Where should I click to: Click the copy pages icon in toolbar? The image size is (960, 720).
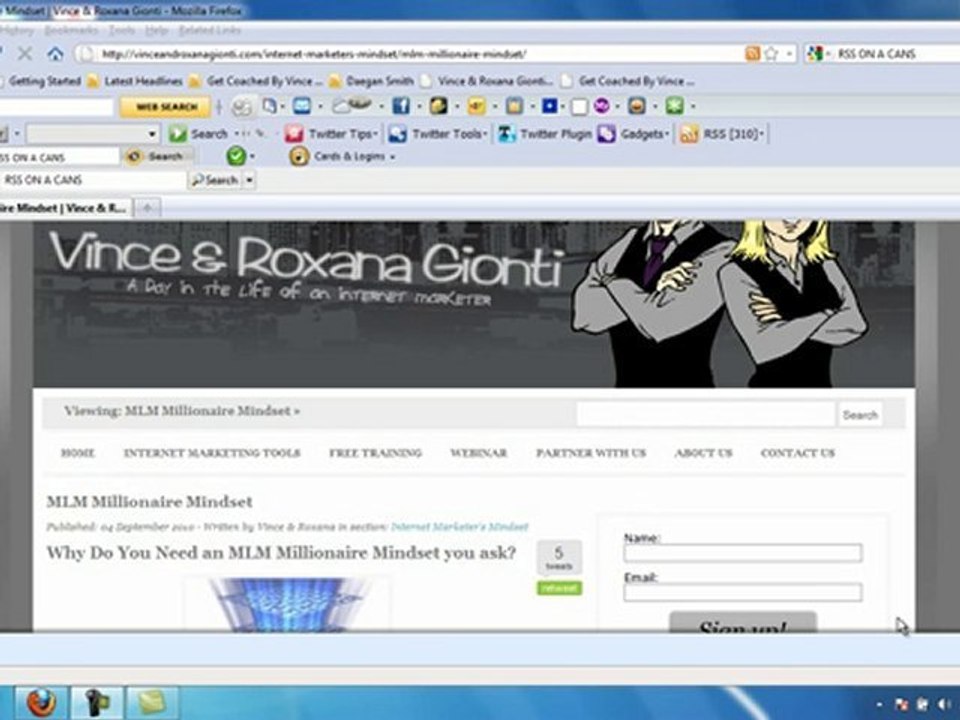pyautogui.click(x=269, y=106)
